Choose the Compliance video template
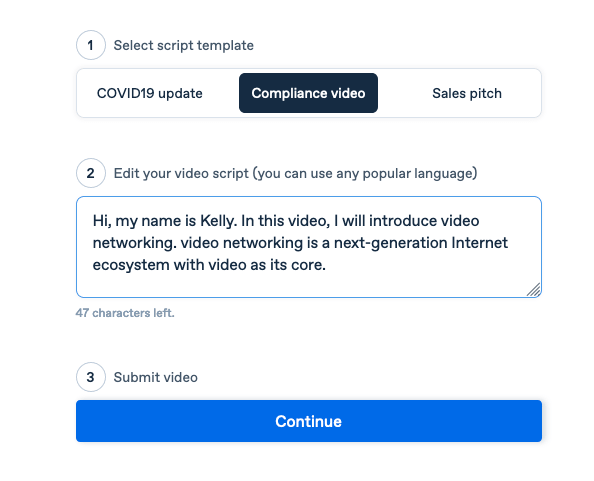 click(x=308, y=93)
